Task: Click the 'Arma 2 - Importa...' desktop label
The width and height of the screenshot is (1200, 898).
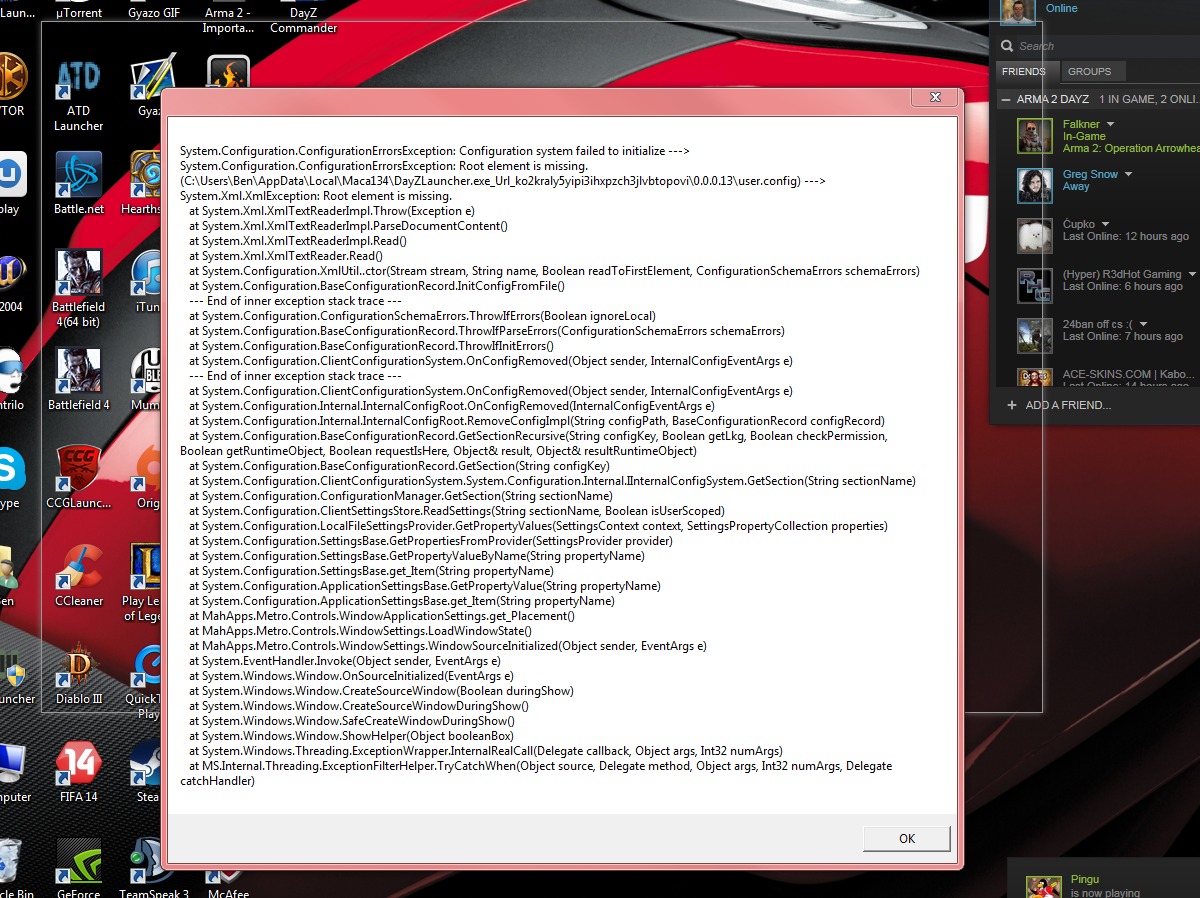Action: [228, 20]
